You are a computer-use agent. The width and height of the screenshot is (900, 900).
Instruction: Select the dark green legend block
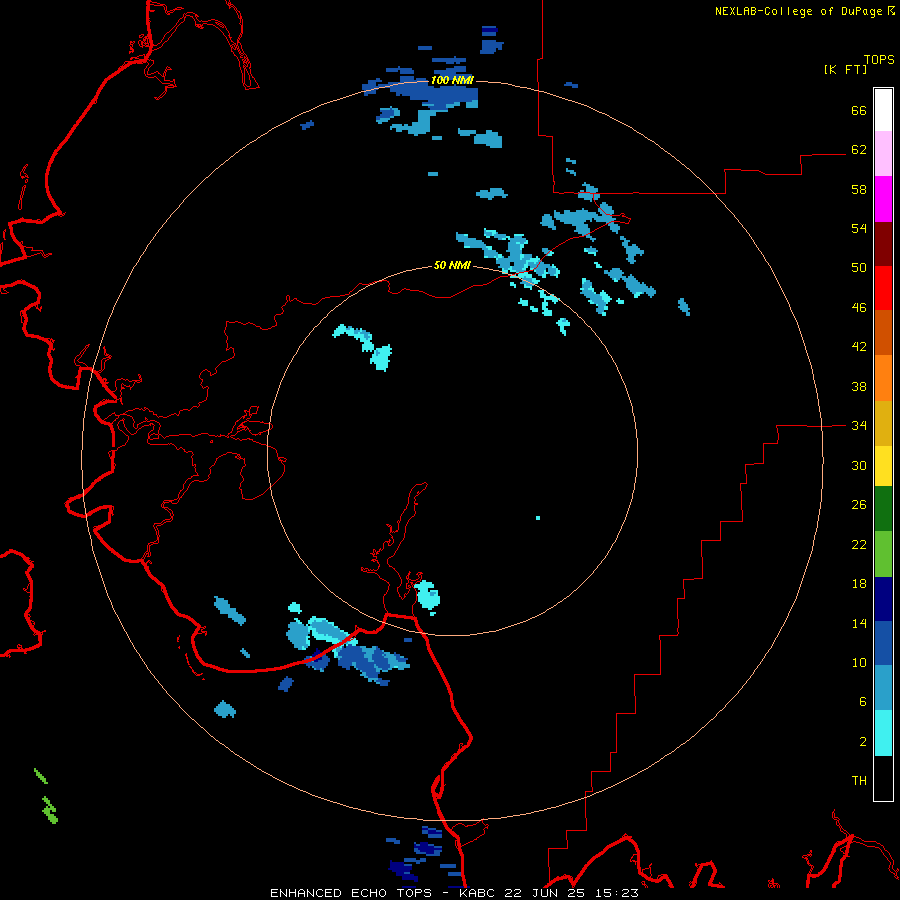pos(883,509)
